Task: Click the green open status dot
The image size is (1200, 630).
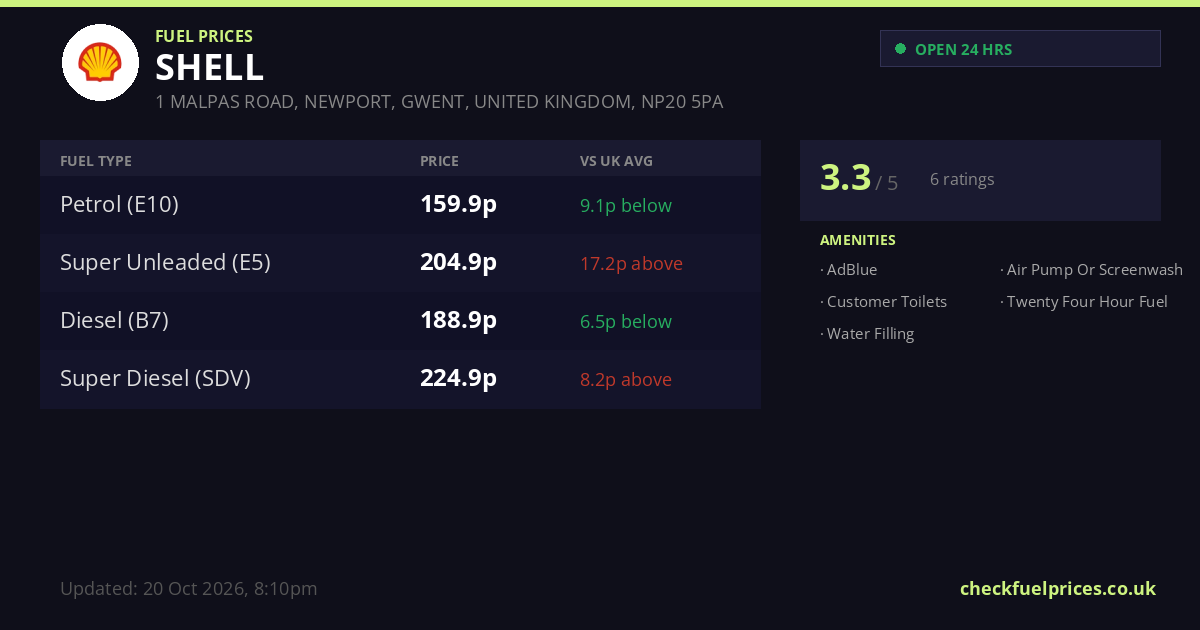Action: click(900, 49)
